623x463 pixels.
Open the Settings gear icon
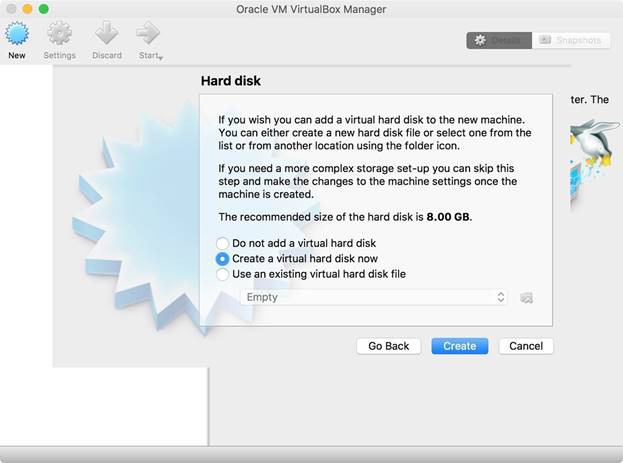click(x=59, y=34)
